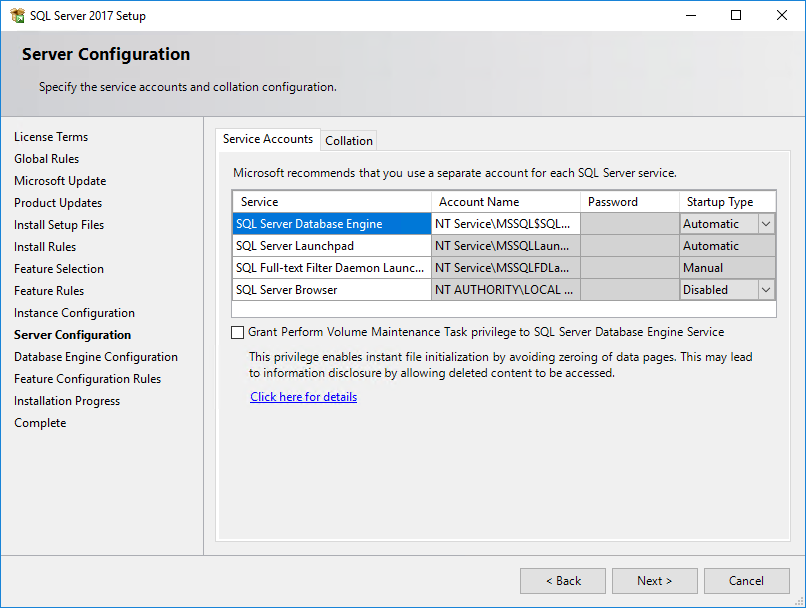Open Startup Type dropdown for Database Engine

766,224
